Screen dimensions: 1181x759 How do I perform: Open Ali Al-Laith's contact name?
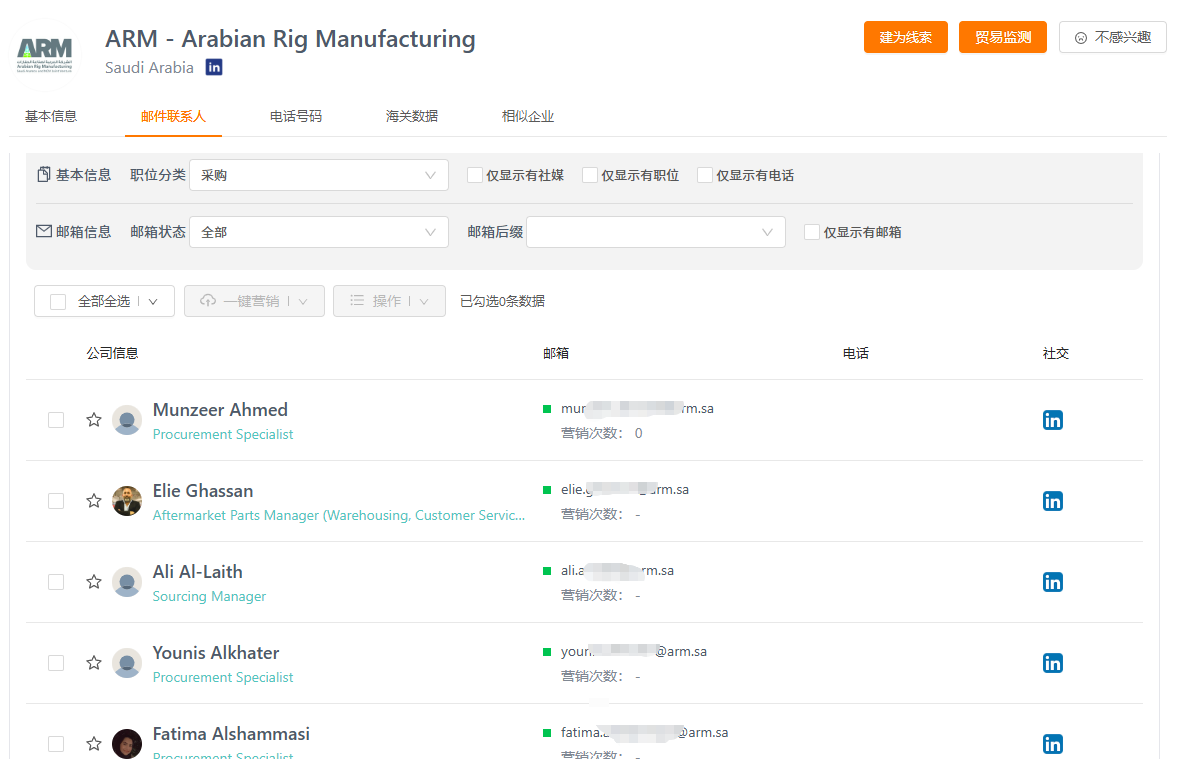pyautogui.click(x=197, y=572)
